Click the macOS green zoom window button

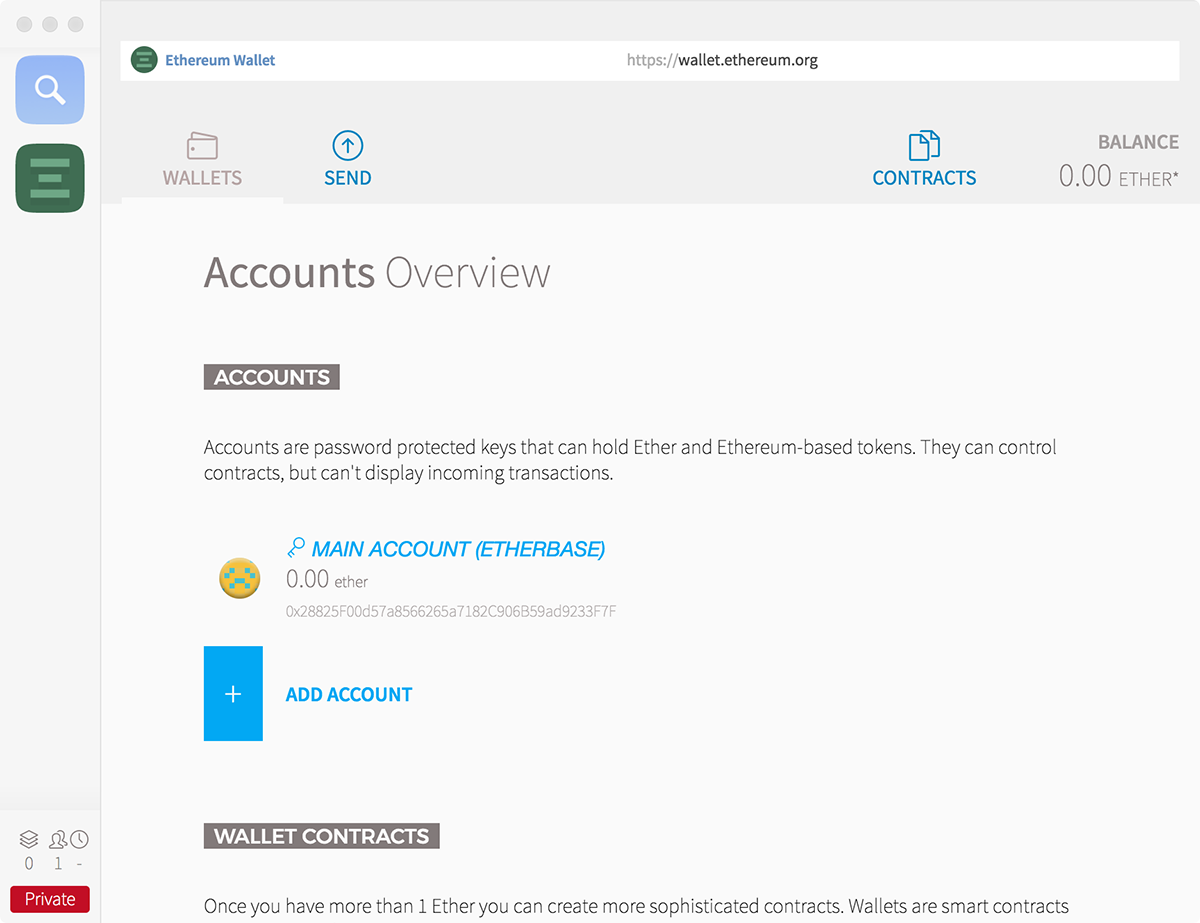76,24
